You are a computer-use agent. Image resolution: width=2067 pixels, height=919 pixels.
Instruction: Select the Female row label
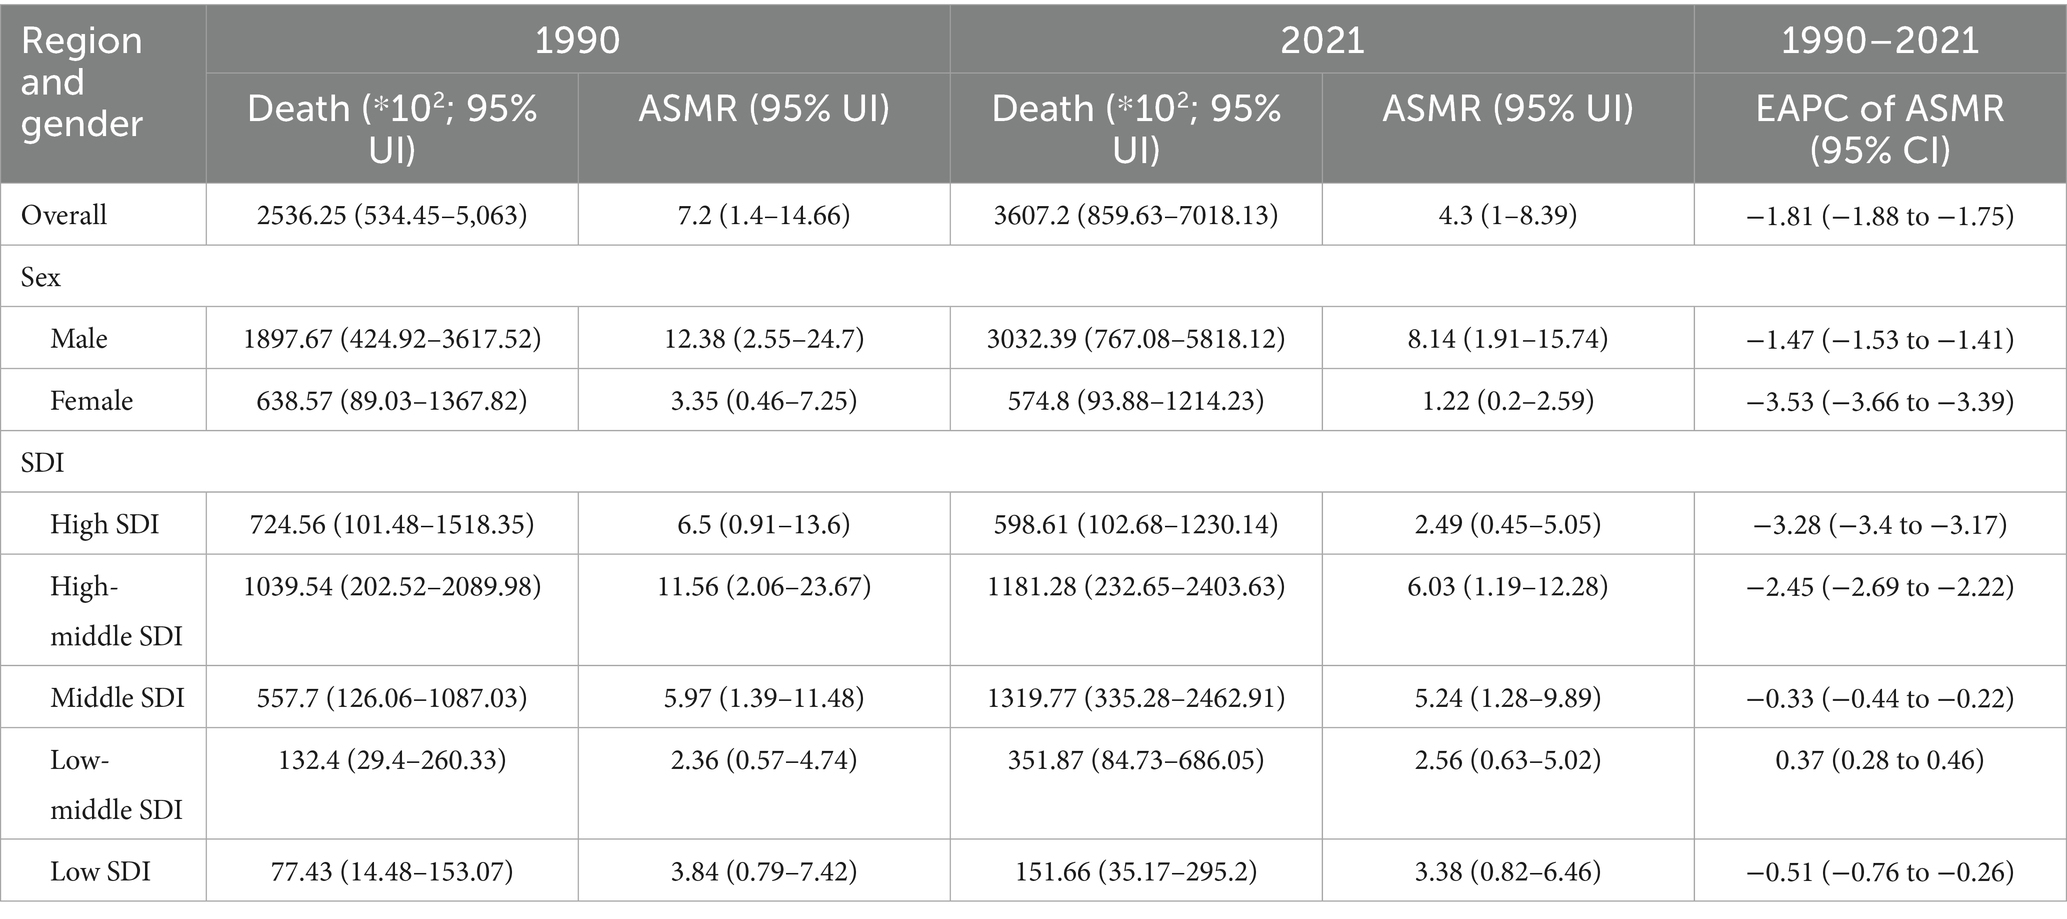[92, 401]
